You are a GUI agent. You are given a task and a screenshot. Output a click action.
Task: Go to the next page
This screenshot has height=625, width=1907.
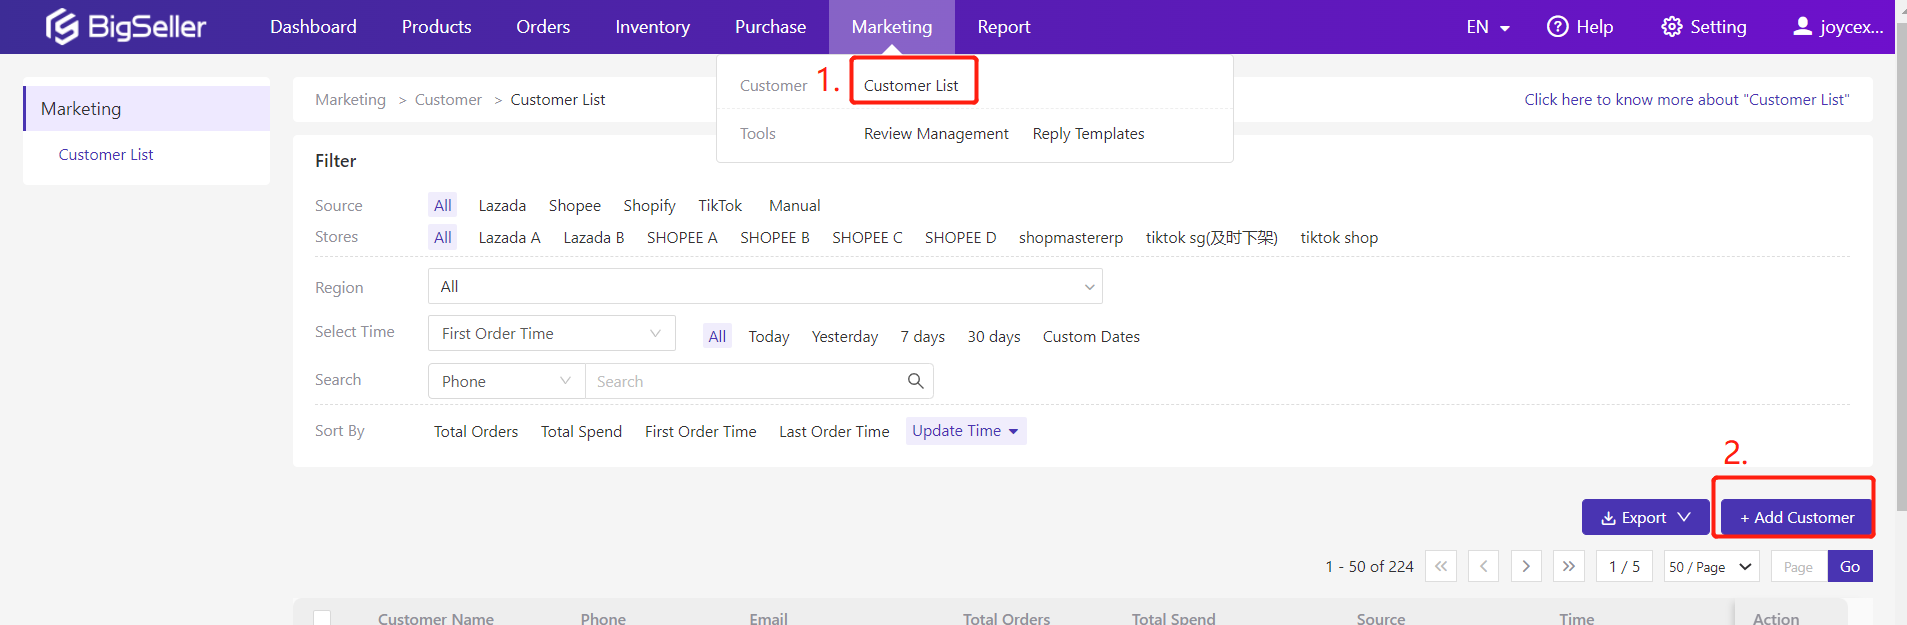[x=1526, y=566]
